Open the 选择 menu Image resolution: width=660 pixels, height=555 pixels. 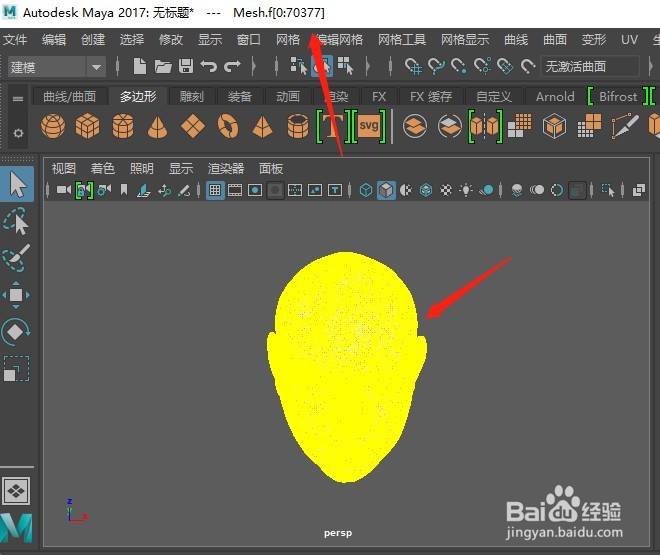coord(132,40)
